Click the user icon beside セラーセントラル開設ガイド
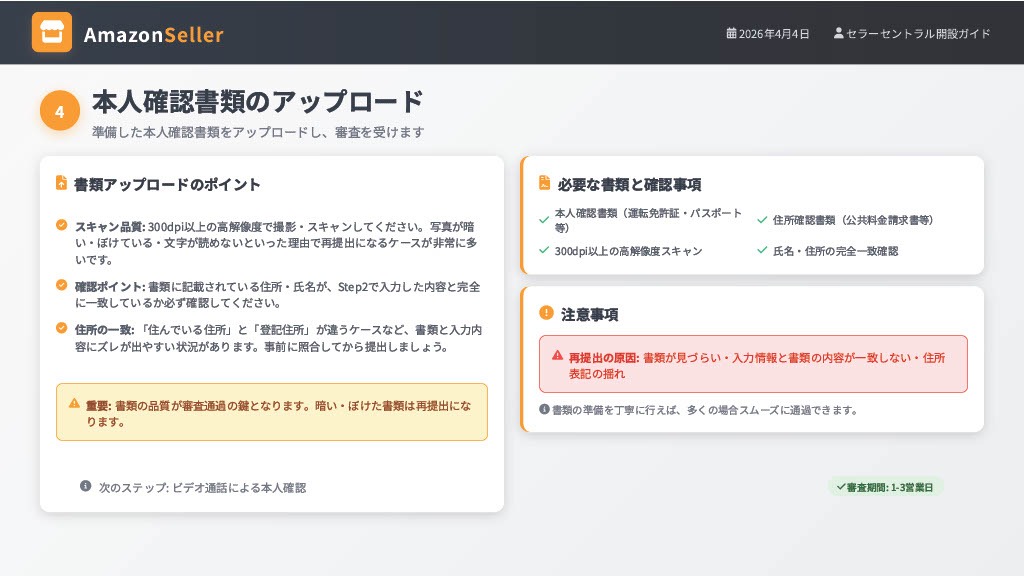The height and width of the screenshot is (576, 1024). coord(838,33)
